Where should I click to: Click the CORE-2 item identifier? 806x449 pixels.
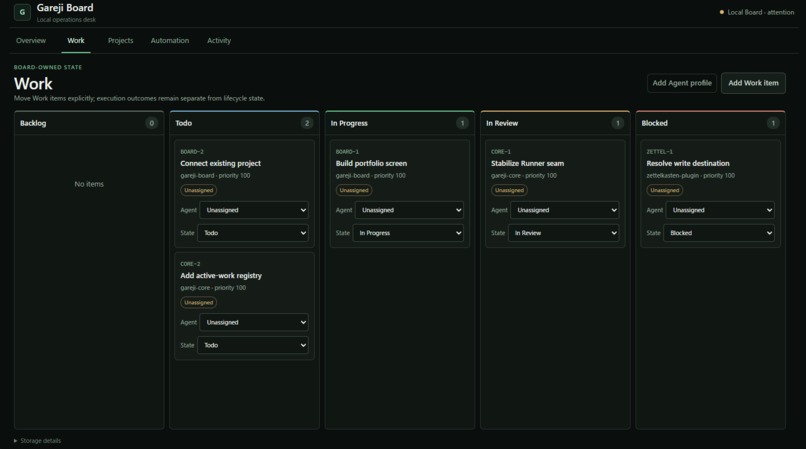point(190,264)
